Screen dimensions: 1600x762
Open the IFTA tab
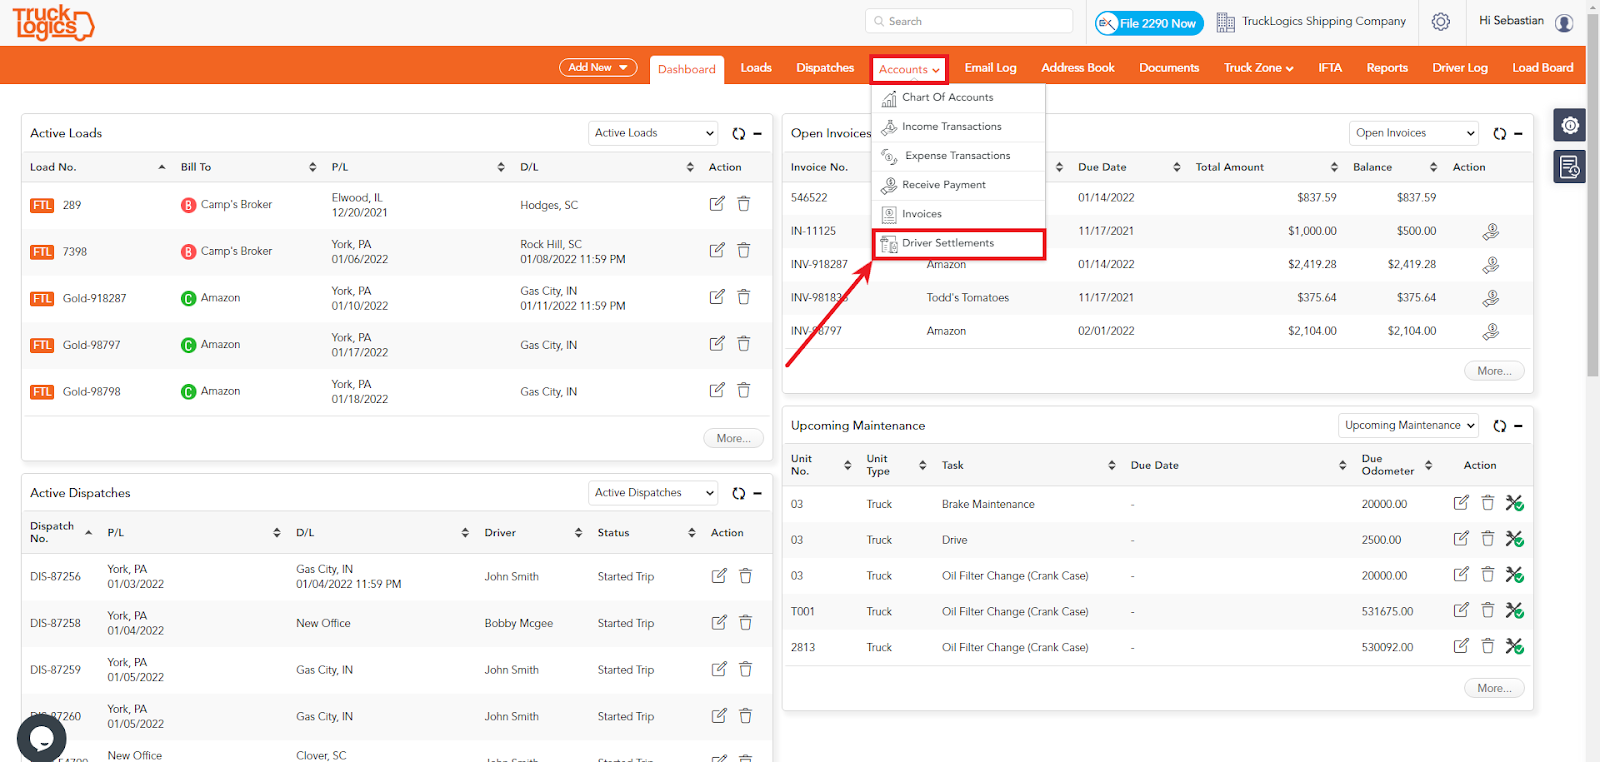click(x=1330, y=68)
